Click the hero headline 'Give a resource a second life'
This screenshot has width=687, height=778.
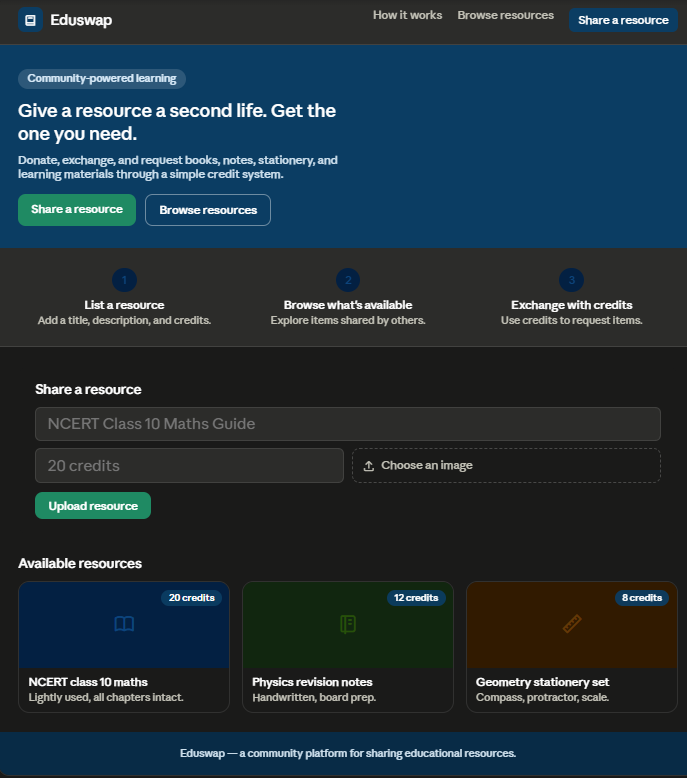(x=177, y=122)
